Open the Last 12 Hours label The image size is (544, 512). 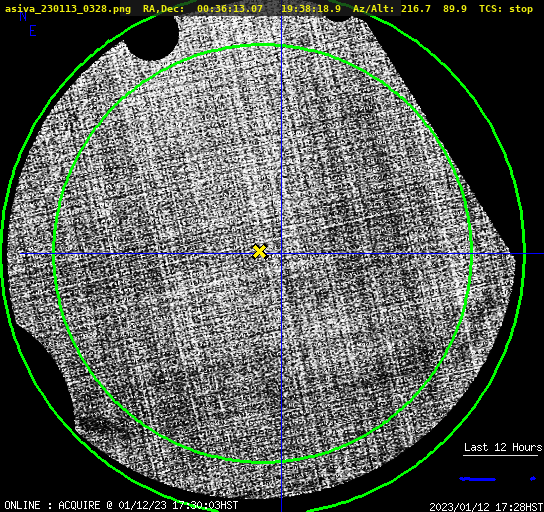click(503, 447)
